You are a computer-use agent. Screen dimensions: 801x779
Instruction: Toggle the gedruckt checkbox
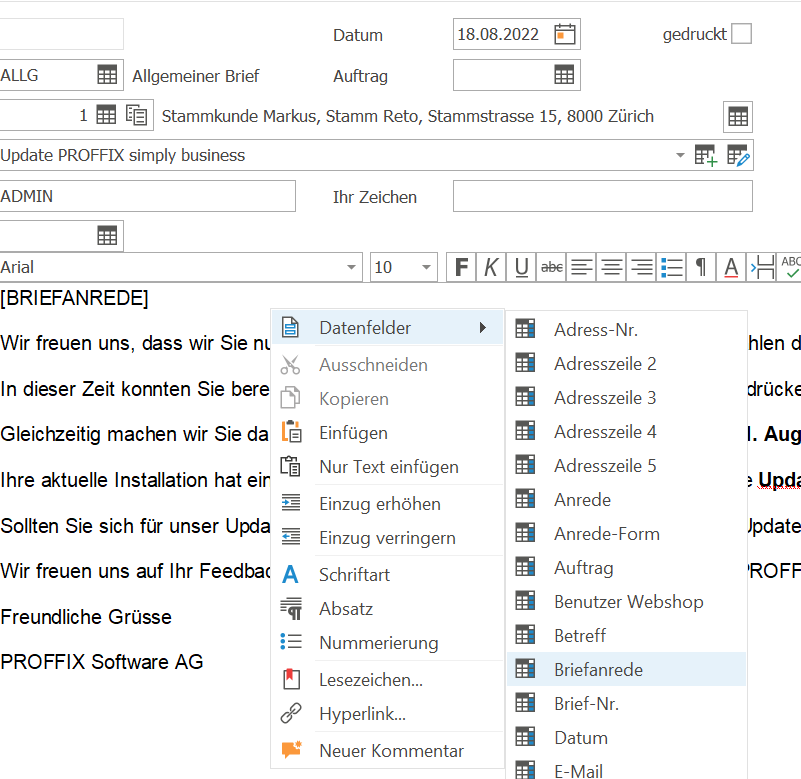[741, 34]
